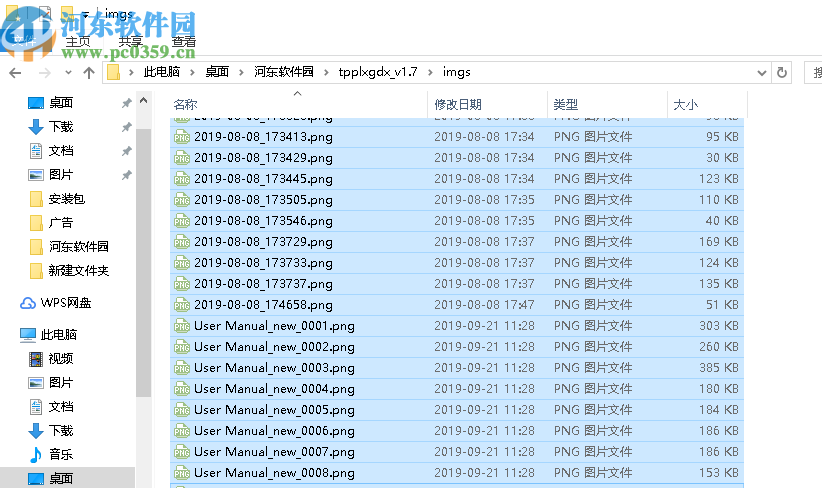Click the search box at right
This screenshot has height=488, width=822.
pos(813,72)
